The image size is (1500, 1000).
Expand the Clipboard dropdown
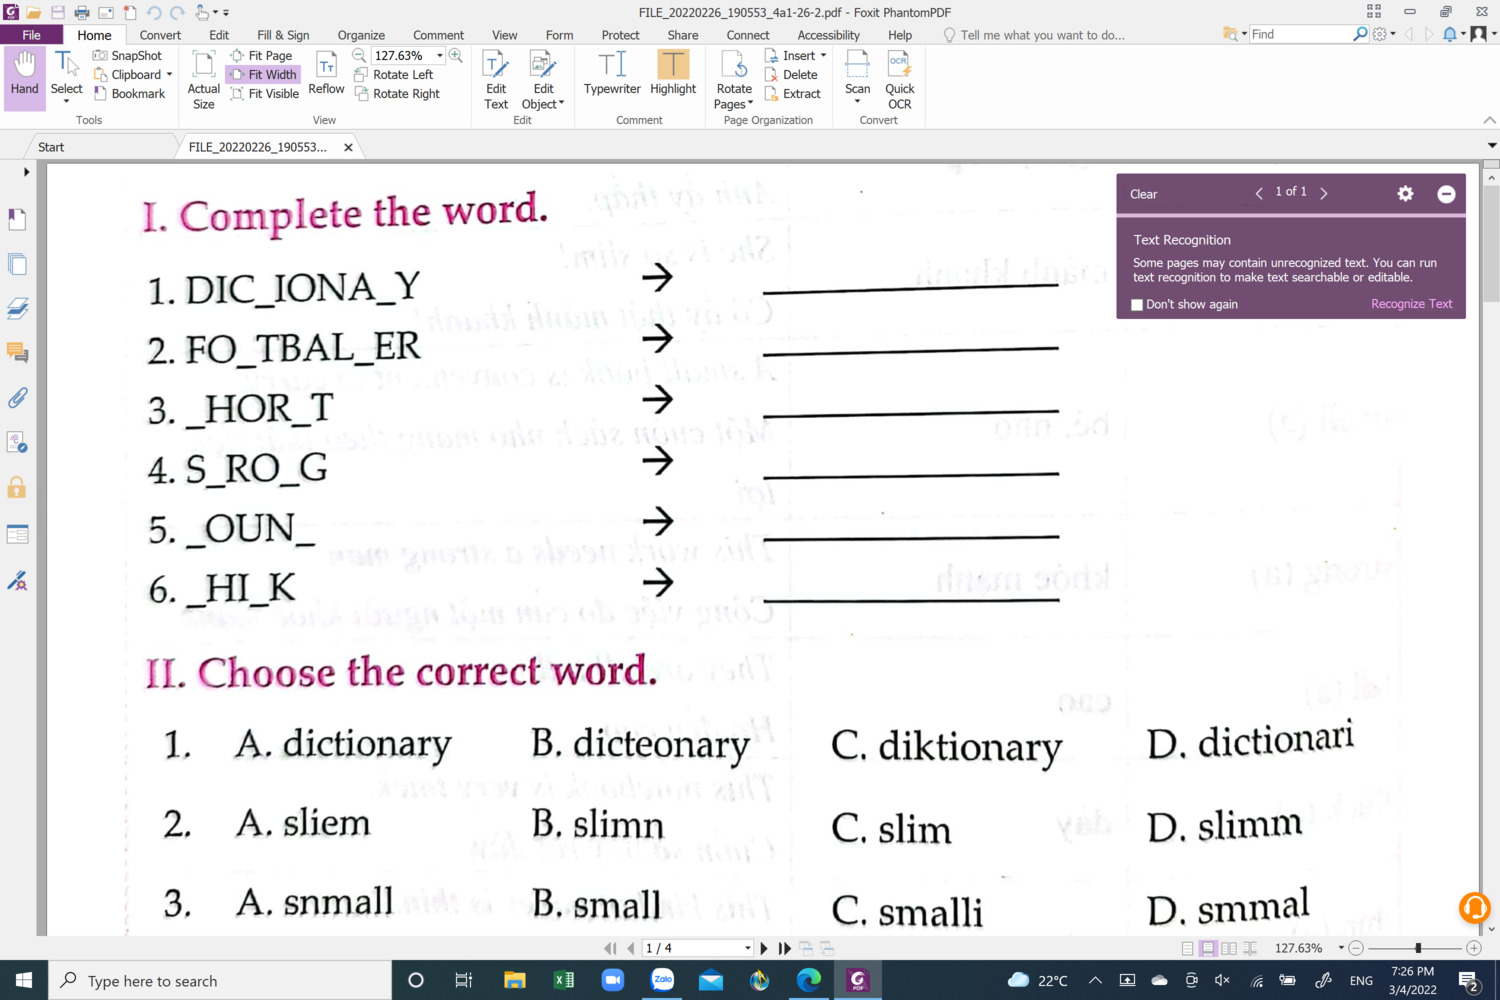point(169,75)
